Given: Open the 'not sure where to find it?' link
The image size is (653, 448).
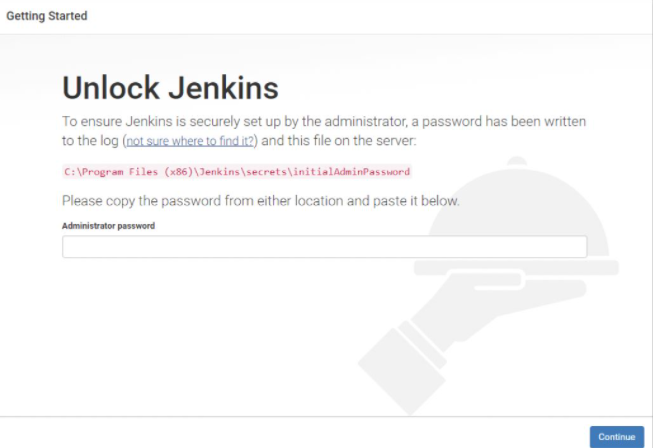Looking at the screenshot, I should pos(190,141).
